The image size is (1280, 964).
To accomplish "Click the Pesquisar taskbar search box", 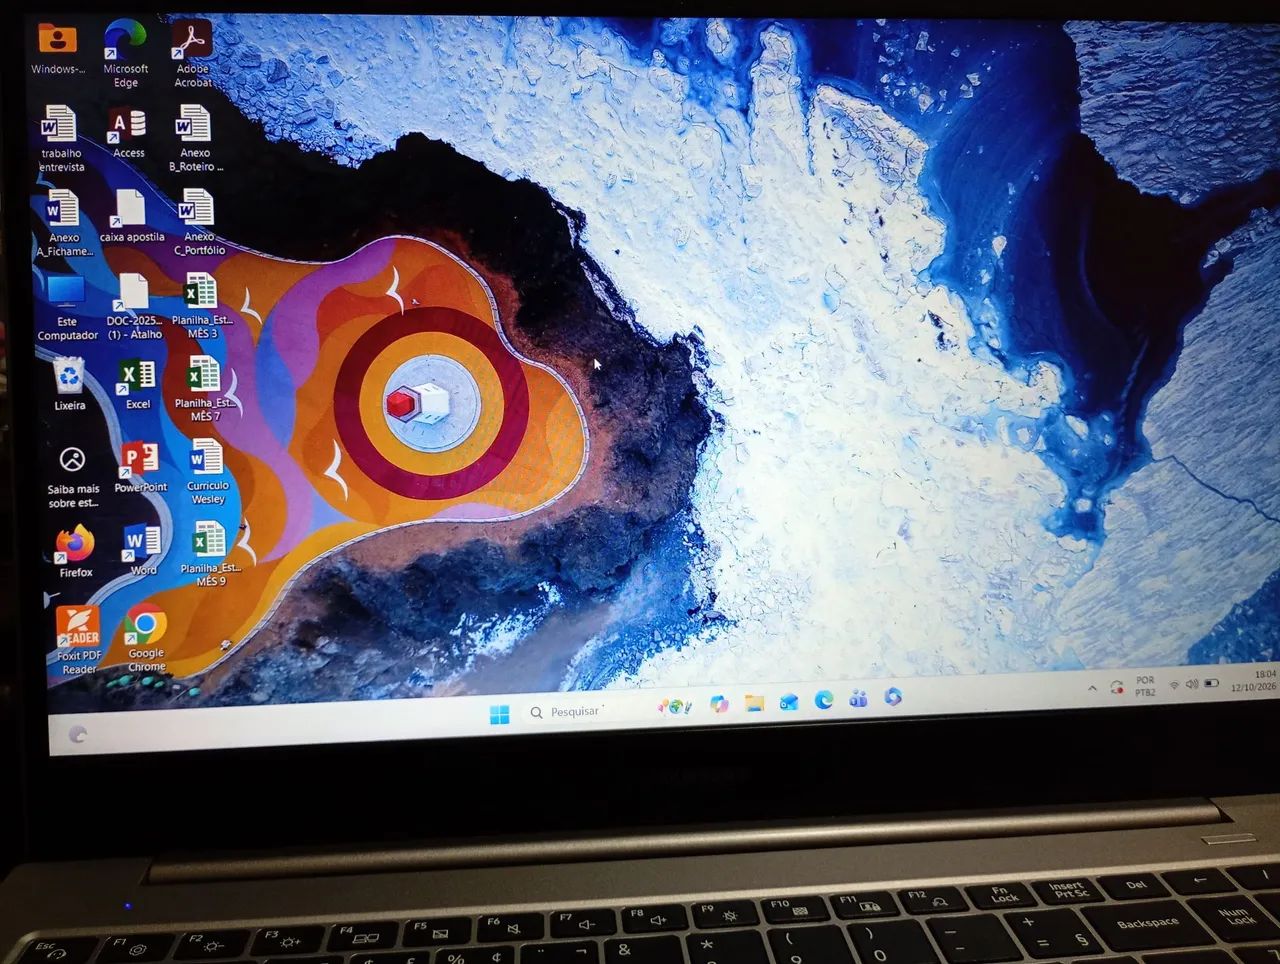I will pyautogui.click(x=586, y=711).
